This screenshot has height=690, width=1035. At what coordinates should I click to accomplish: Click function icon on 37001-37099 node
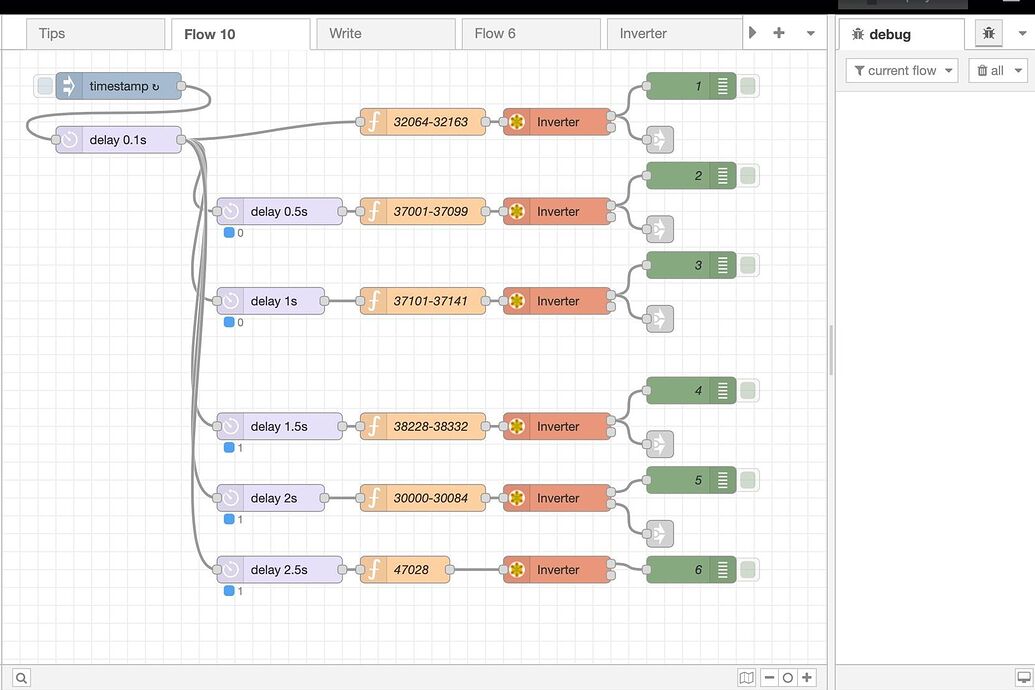[x=374, y=211]
